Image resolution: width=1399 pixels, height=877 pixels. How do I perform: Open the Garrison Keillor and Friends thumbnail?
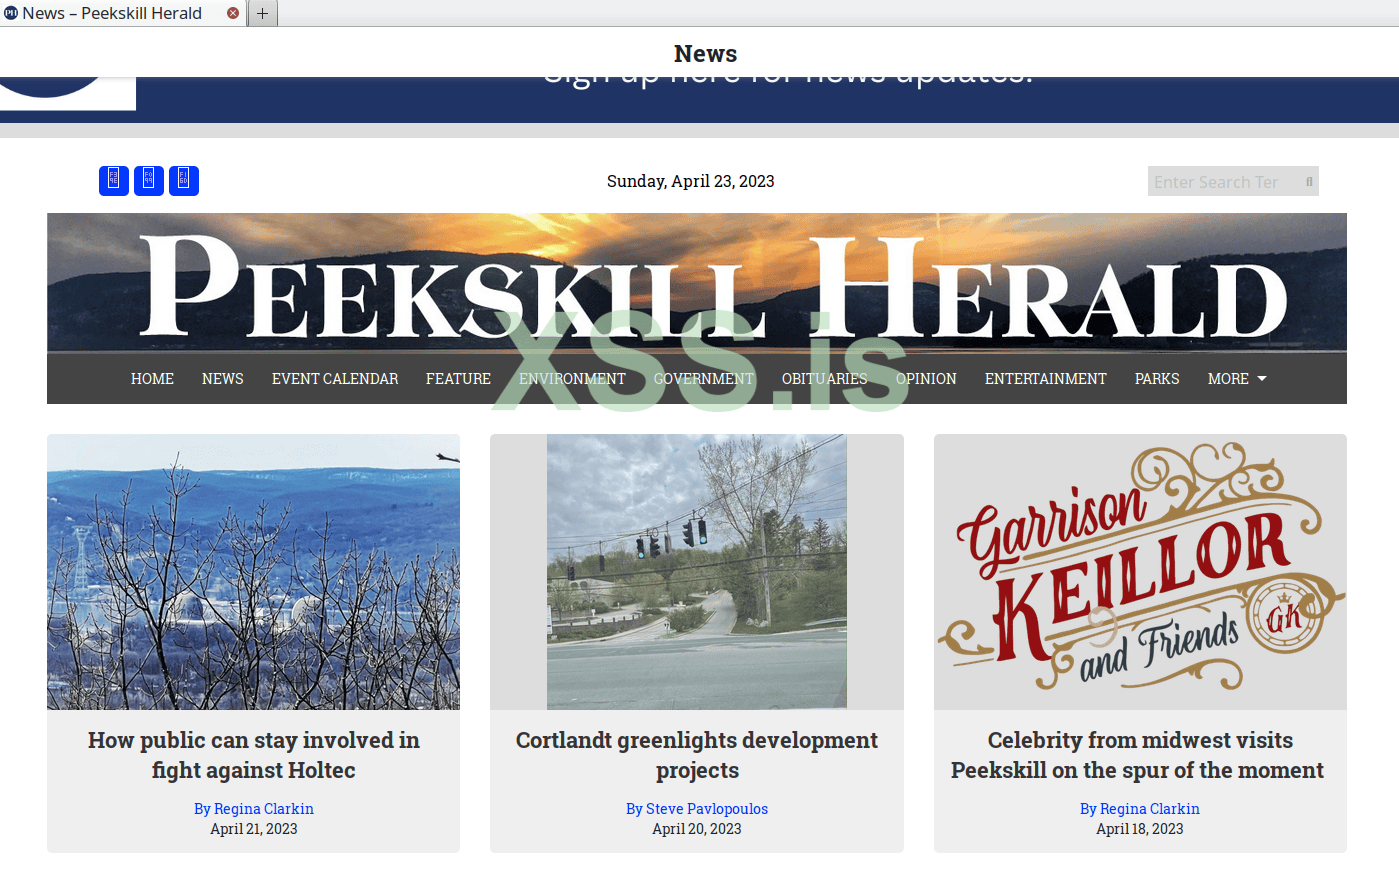(x=1140, y=572)
